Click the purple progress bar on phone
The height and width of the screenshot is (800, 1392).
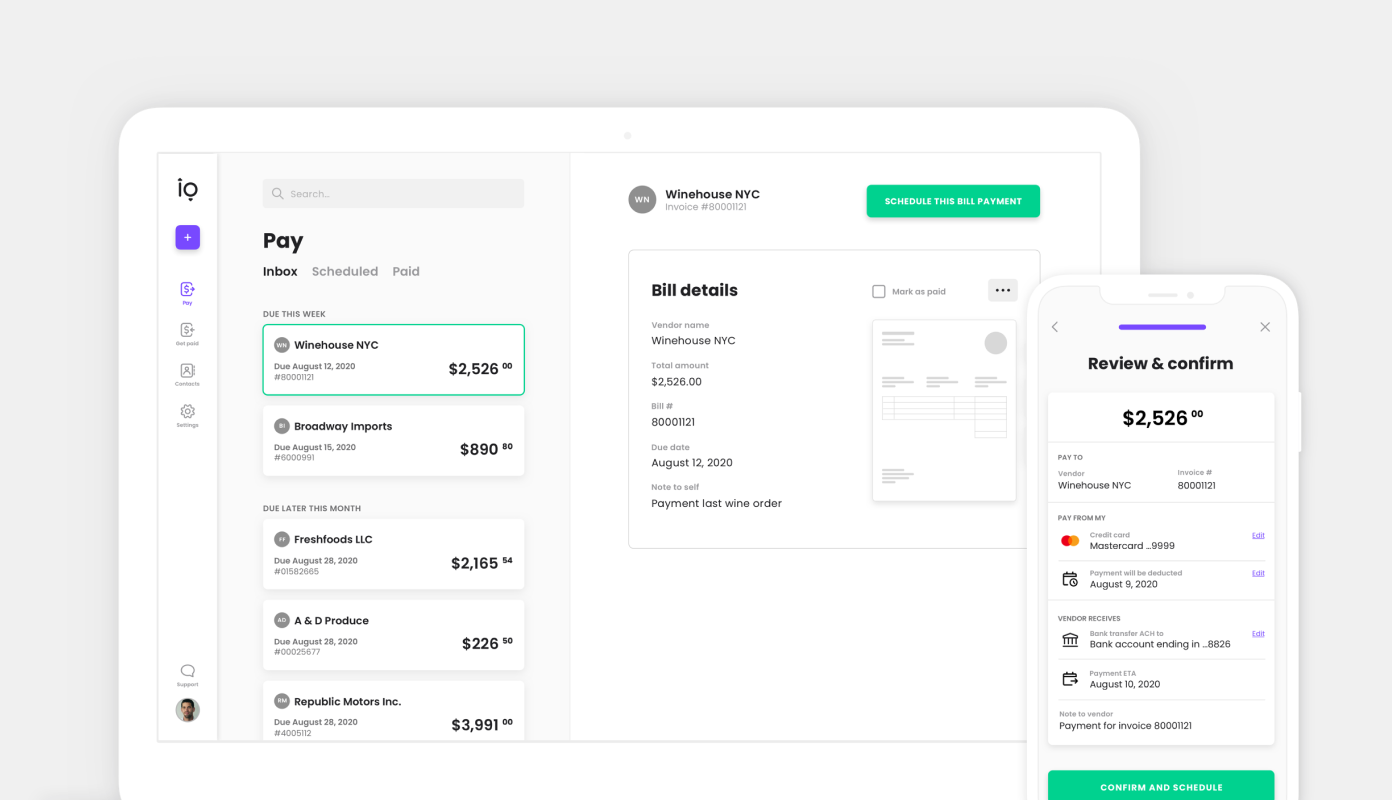pyautogui.click(x=1162, y=327)
